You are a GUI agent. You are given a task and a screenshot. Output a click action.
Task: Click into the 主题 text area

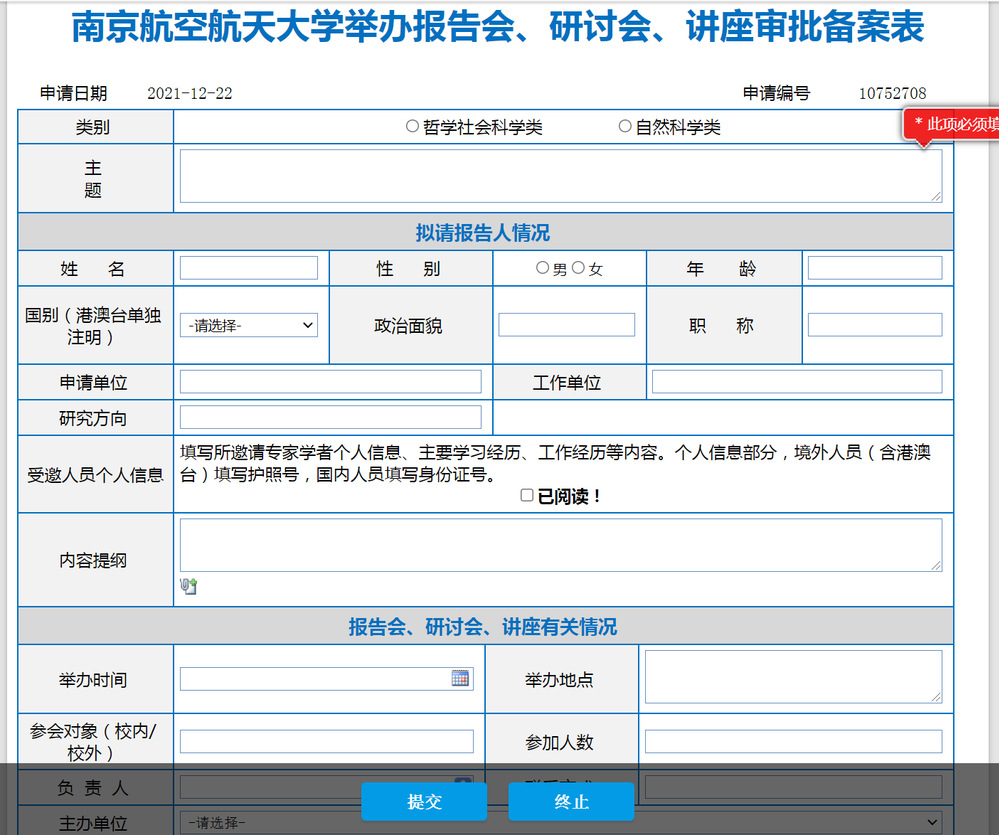[x=560, y=176]
